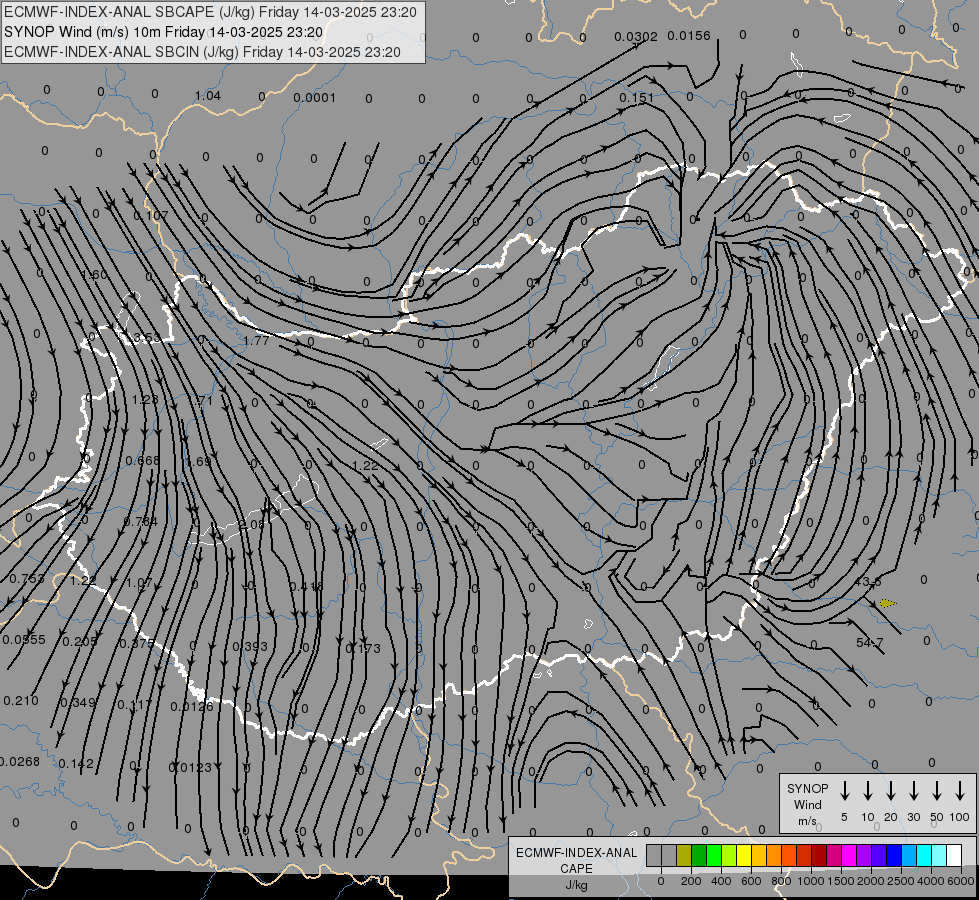
Task: Click the 0.0156 value near top
Action: 689,36
